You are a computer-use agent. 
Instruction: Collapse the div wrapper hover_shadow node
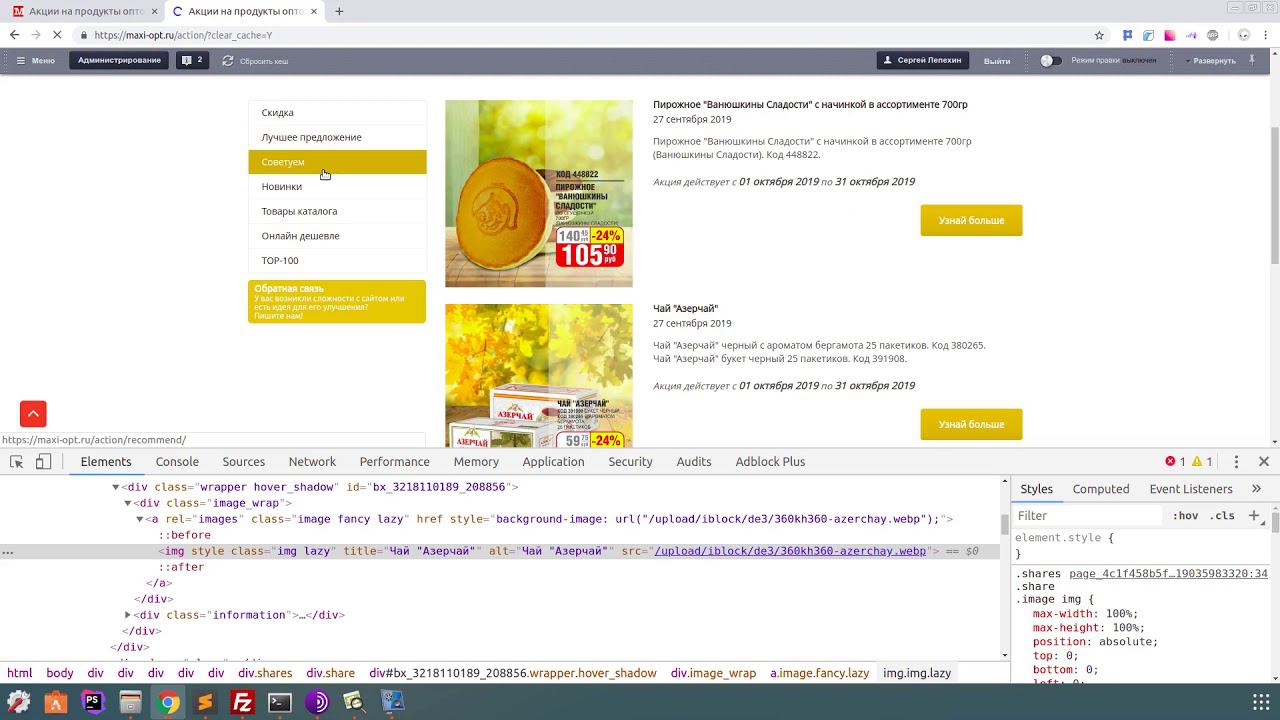116,487
